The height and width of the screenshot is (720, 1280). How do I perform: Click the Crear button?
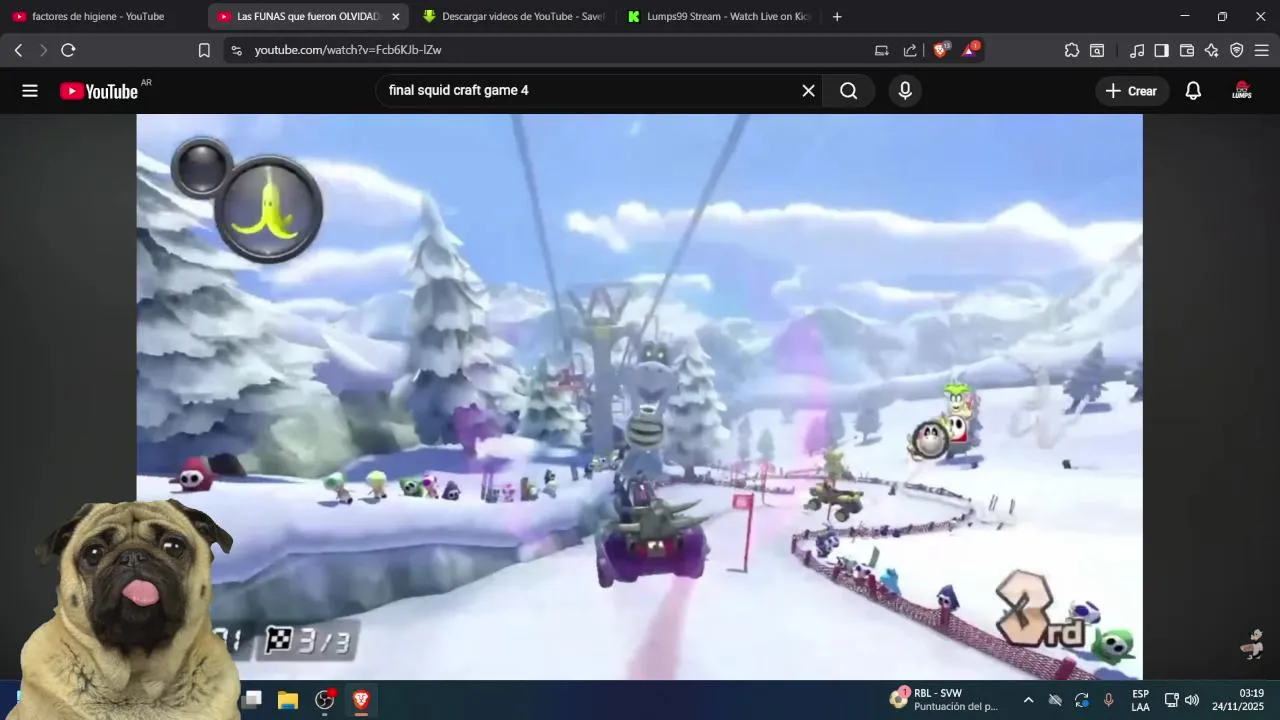(1131, 91)
